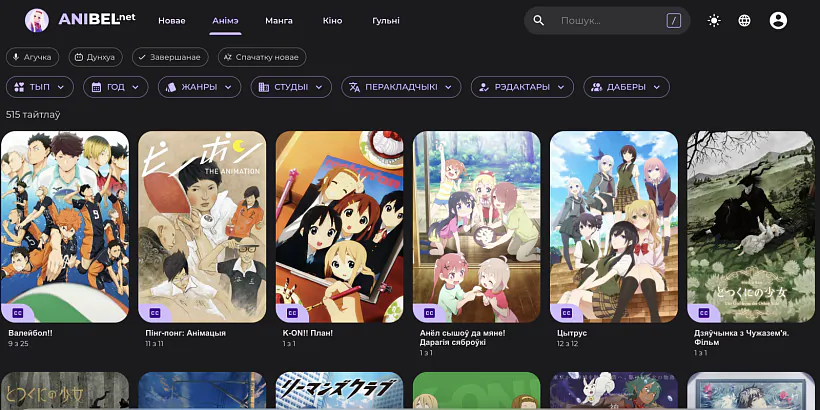Screen dimensions: 820x410
Task: Toggle the Агучка filter chip
Action: 33,58
